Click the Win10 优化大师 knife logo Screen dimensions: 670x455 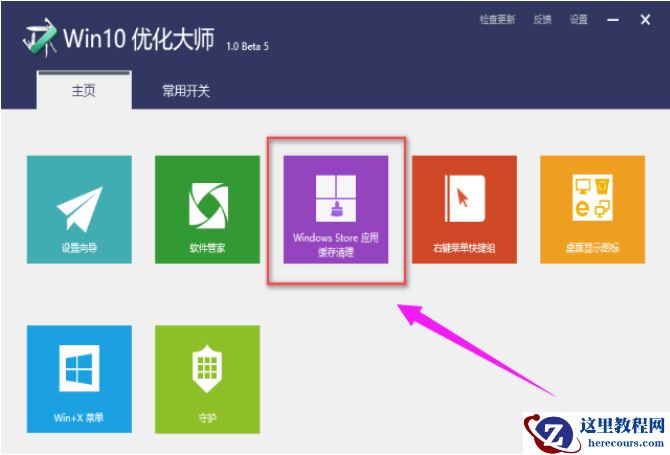pos(40,37)
